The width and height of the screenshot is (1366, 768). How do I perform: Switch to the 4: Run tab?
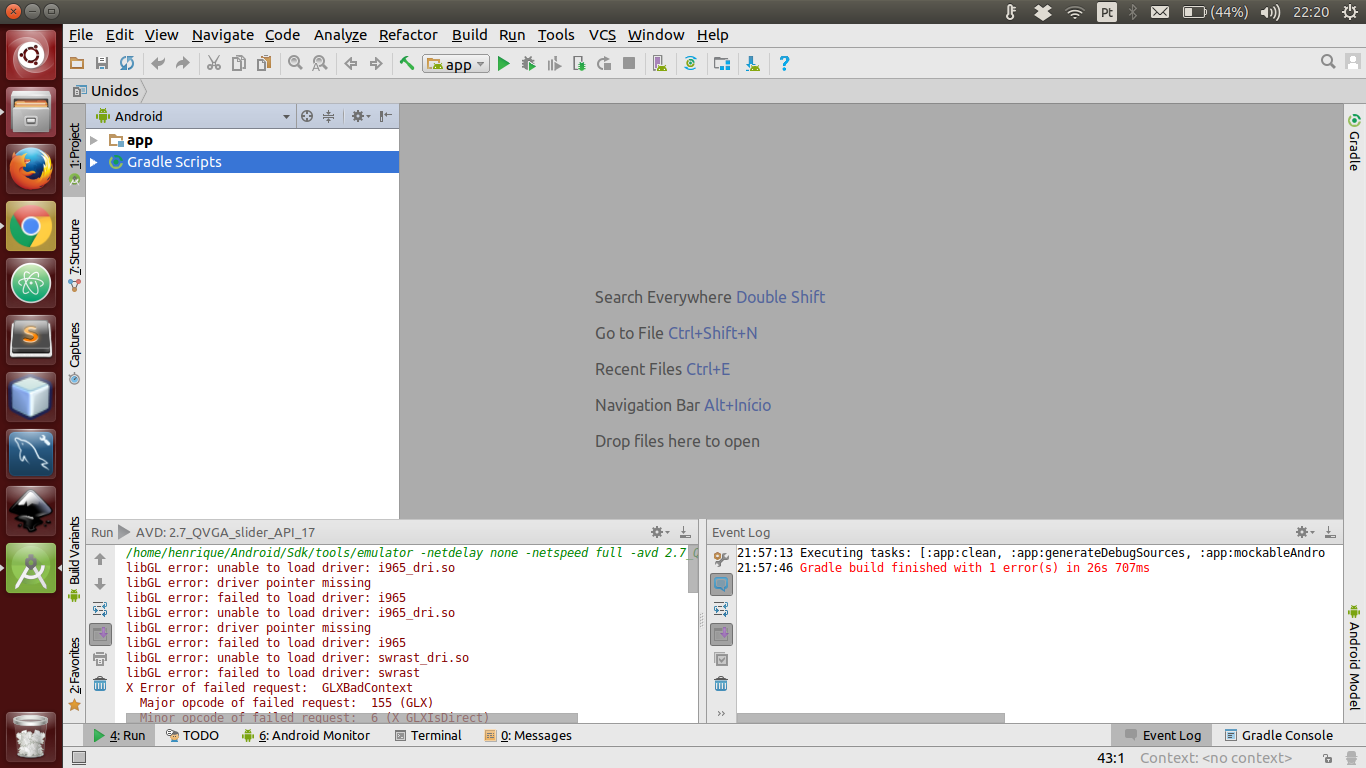point(119,735)
